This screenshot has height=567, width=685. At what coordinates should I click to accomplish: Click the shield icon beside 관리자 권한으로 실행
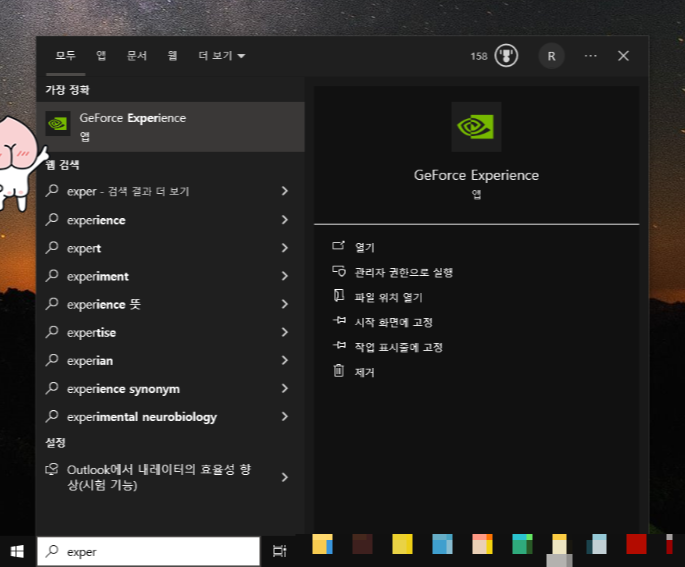339,271
